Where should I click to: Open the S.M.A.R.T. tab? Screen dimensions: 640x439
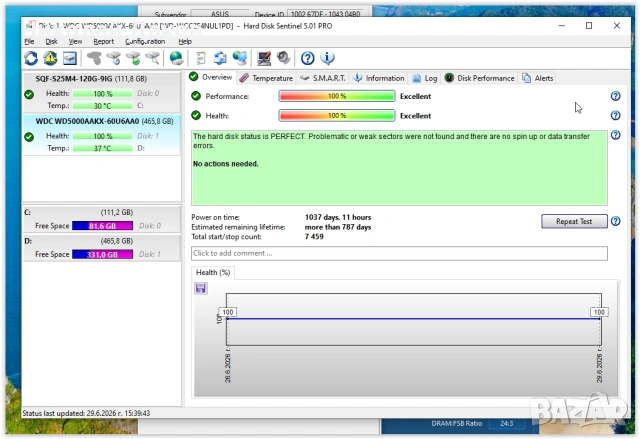(x=323, y=78)
